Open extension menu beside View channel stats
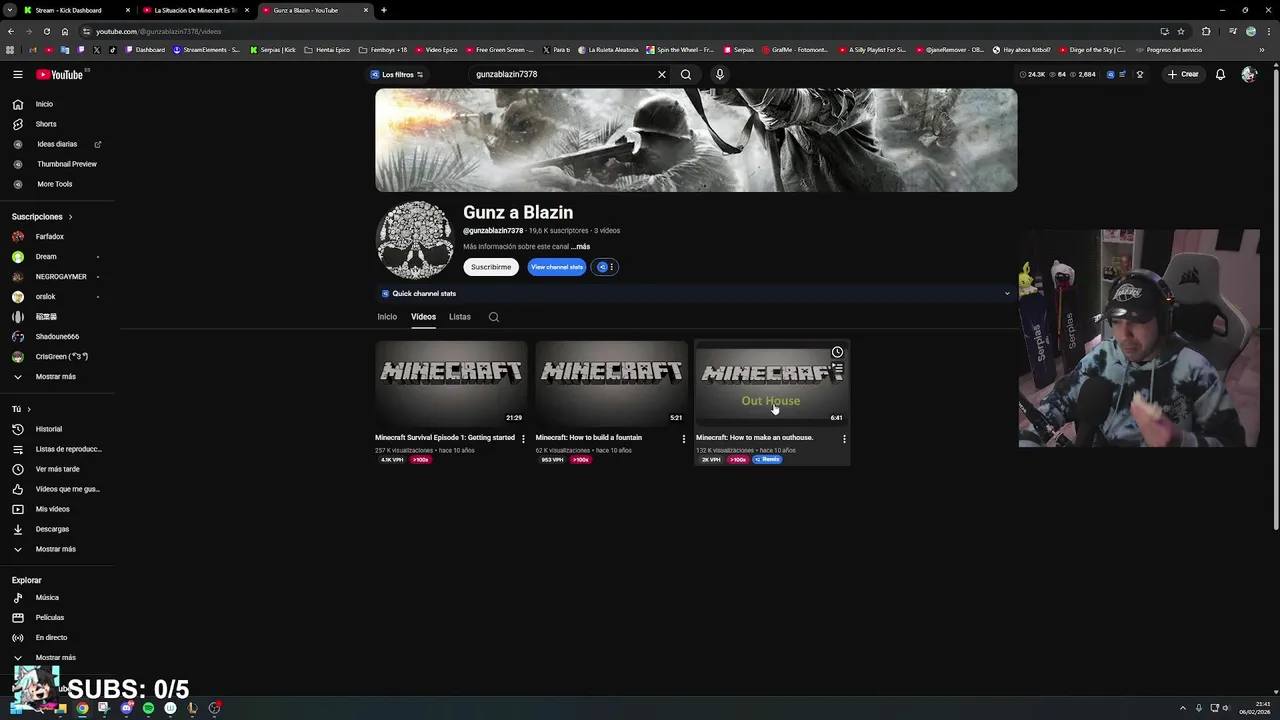1280x720 pixels. click(x=607, y=267)
